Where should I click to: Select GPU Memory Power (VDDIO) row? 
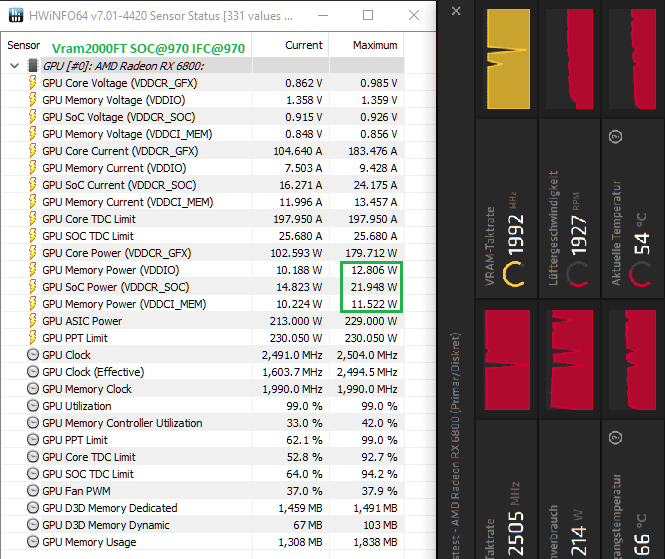pos(202,270)
